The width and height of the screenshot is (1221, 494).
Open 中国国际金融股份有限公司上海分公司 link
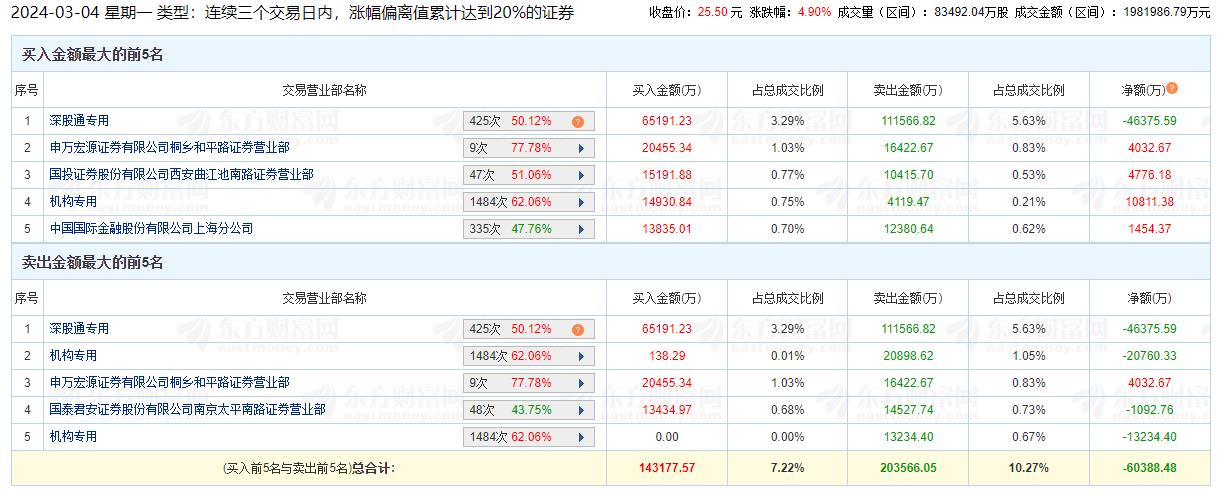tap(151, 229)
